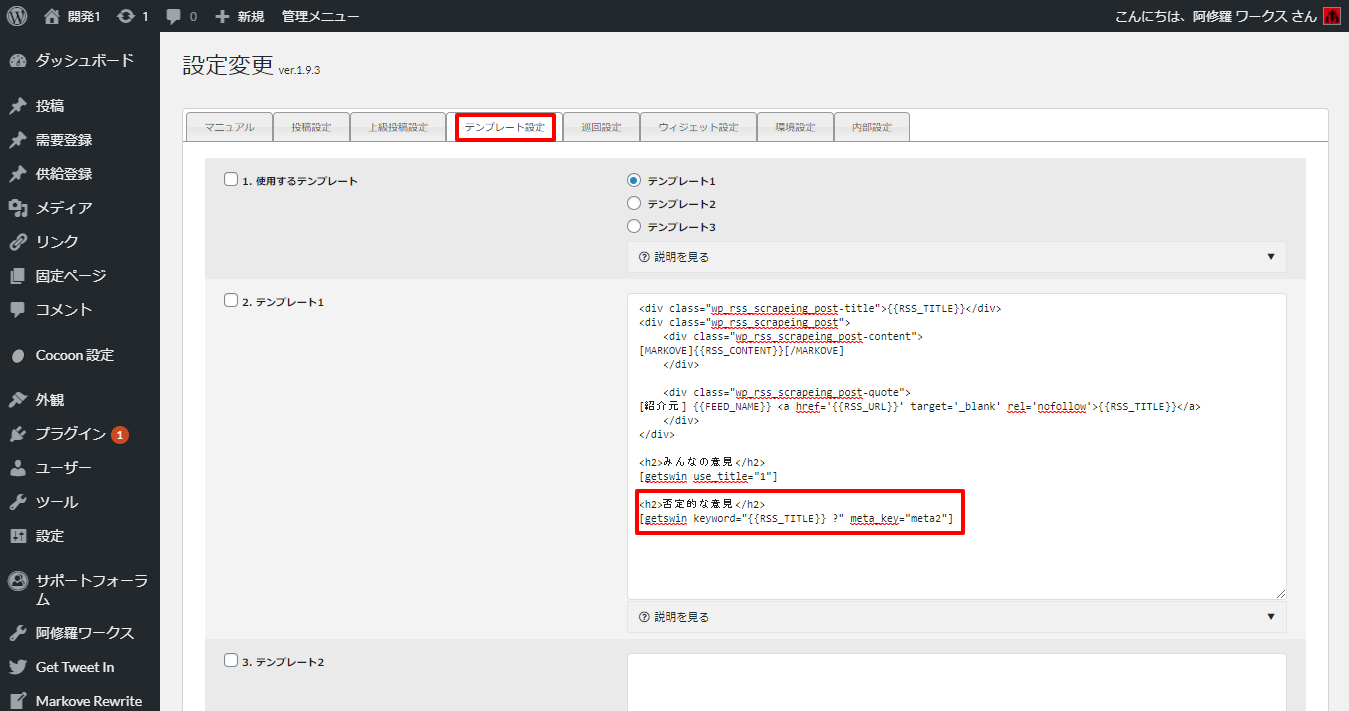Open updates via the circular arrows icon
The height and width of the screenshot is (711, 1349).
click(x=125, y=16)
